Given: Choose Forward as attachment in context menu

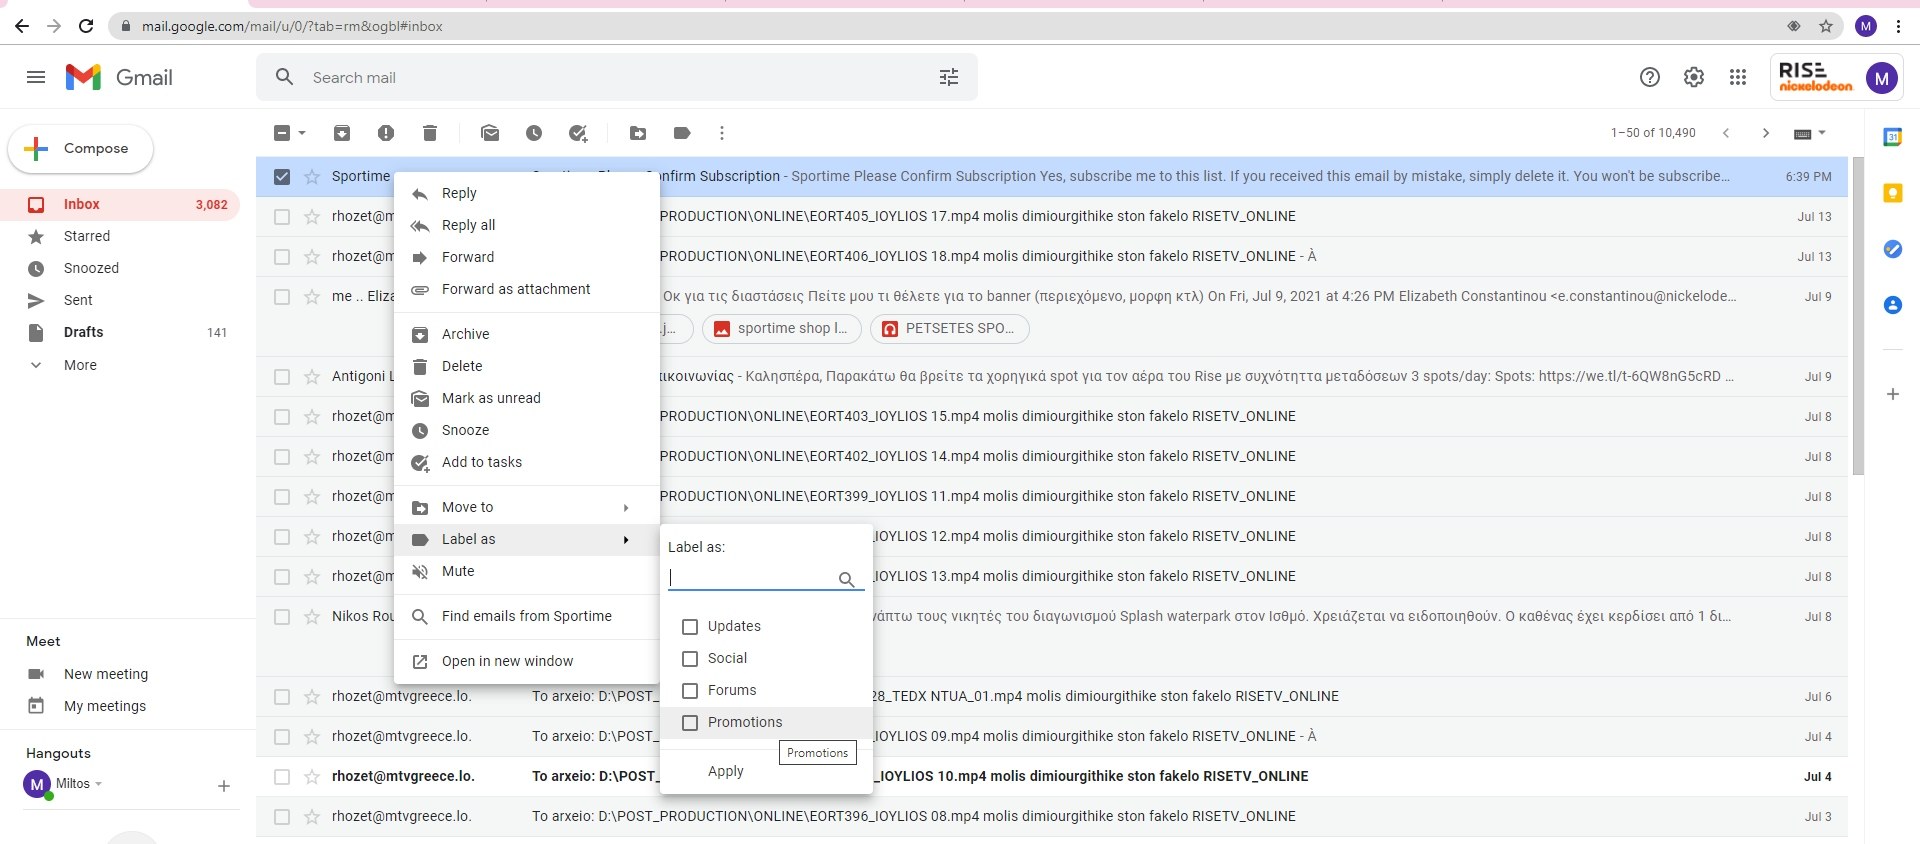Looking at the screenshot, I should [x=516, y=289].
